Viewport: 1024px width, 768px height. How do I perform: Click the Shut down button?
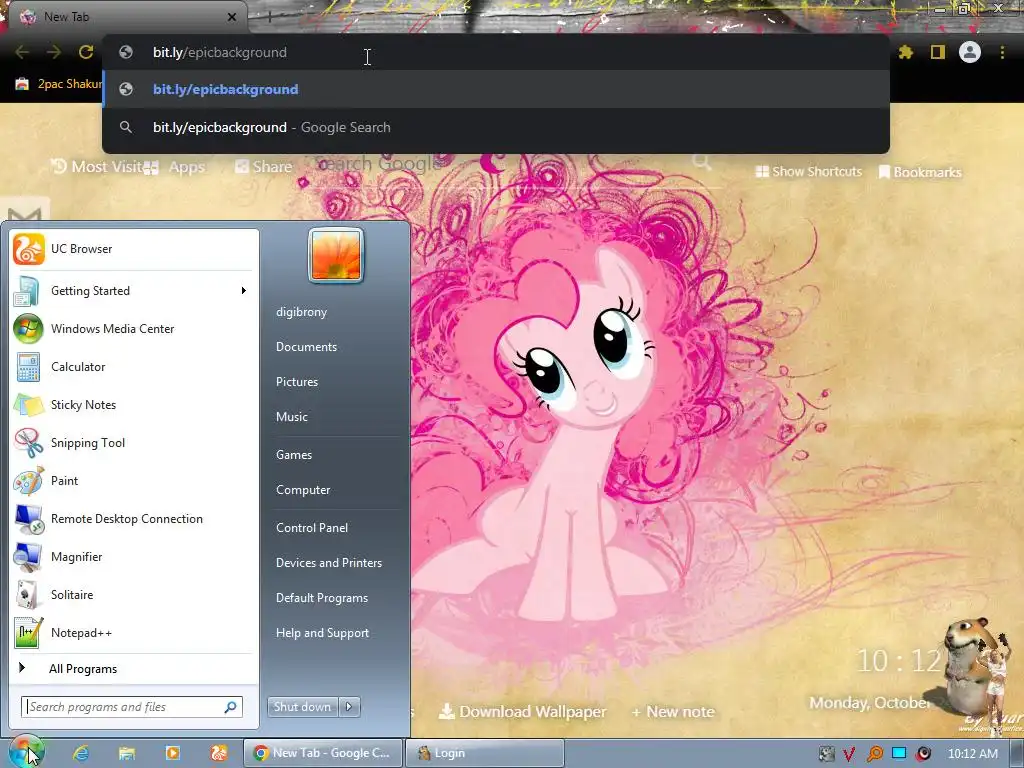302,707
